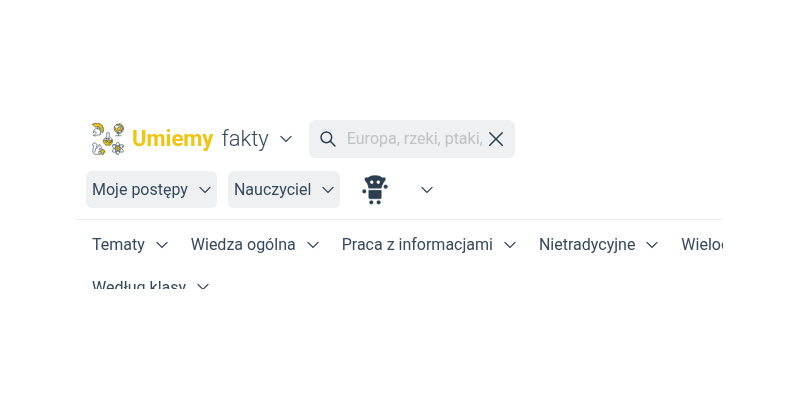Expand the Tematy chevron arrow

click(x=162, y=245)
